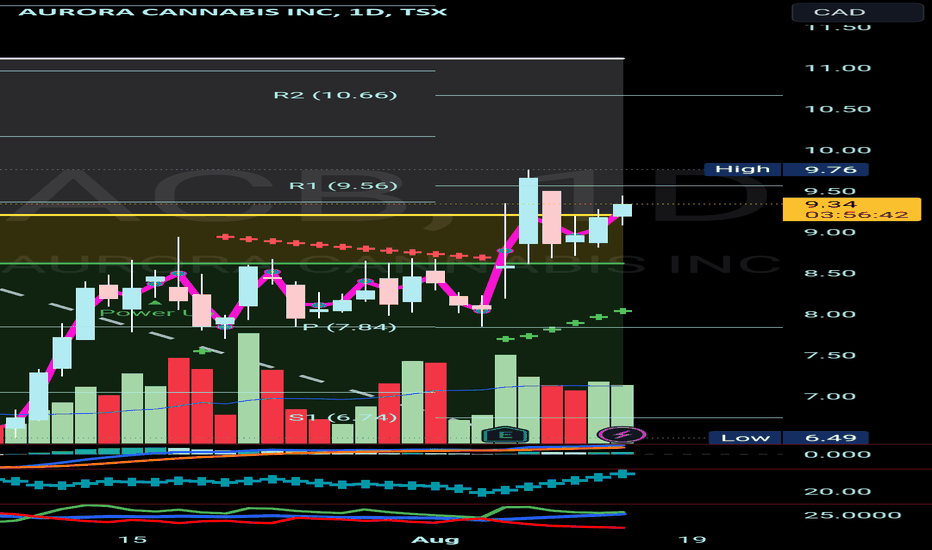Click the 7.00 price scale value
The height and width of the screenshot is (550, 932).
pos(830,397)
